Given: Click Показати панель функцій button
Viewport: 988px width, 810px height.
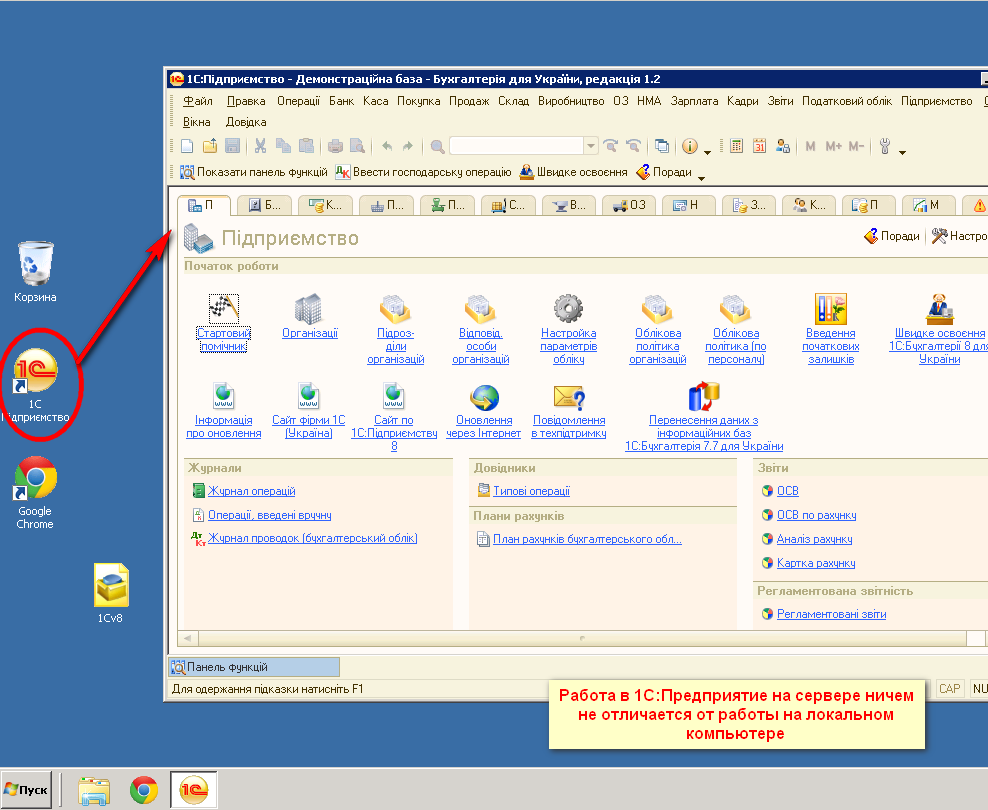Looking at the screenshot, I should (x=253, y=172).
